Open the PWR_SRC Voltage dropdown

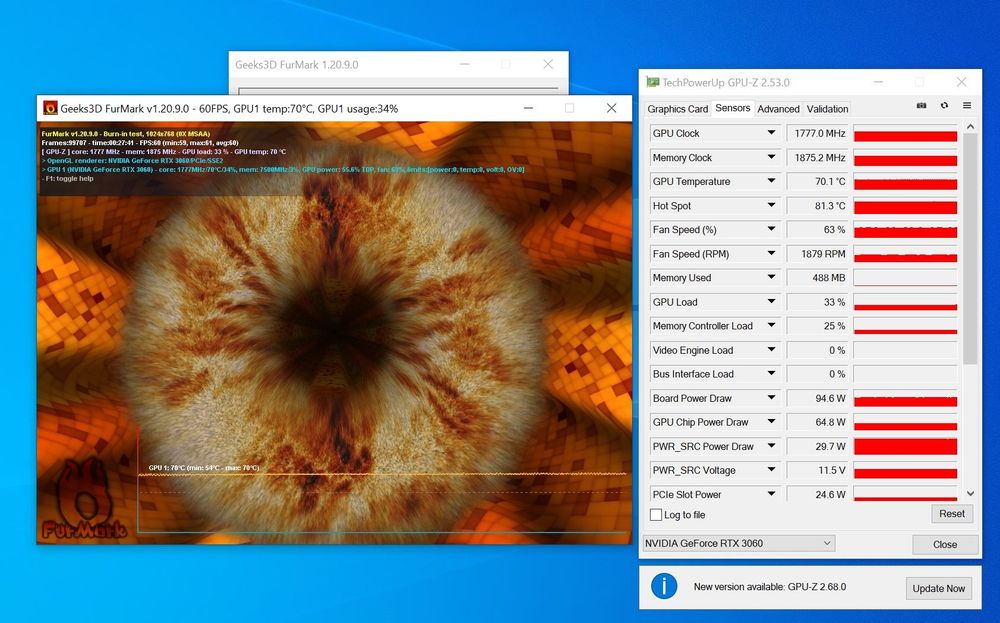[x=771, y=470]
